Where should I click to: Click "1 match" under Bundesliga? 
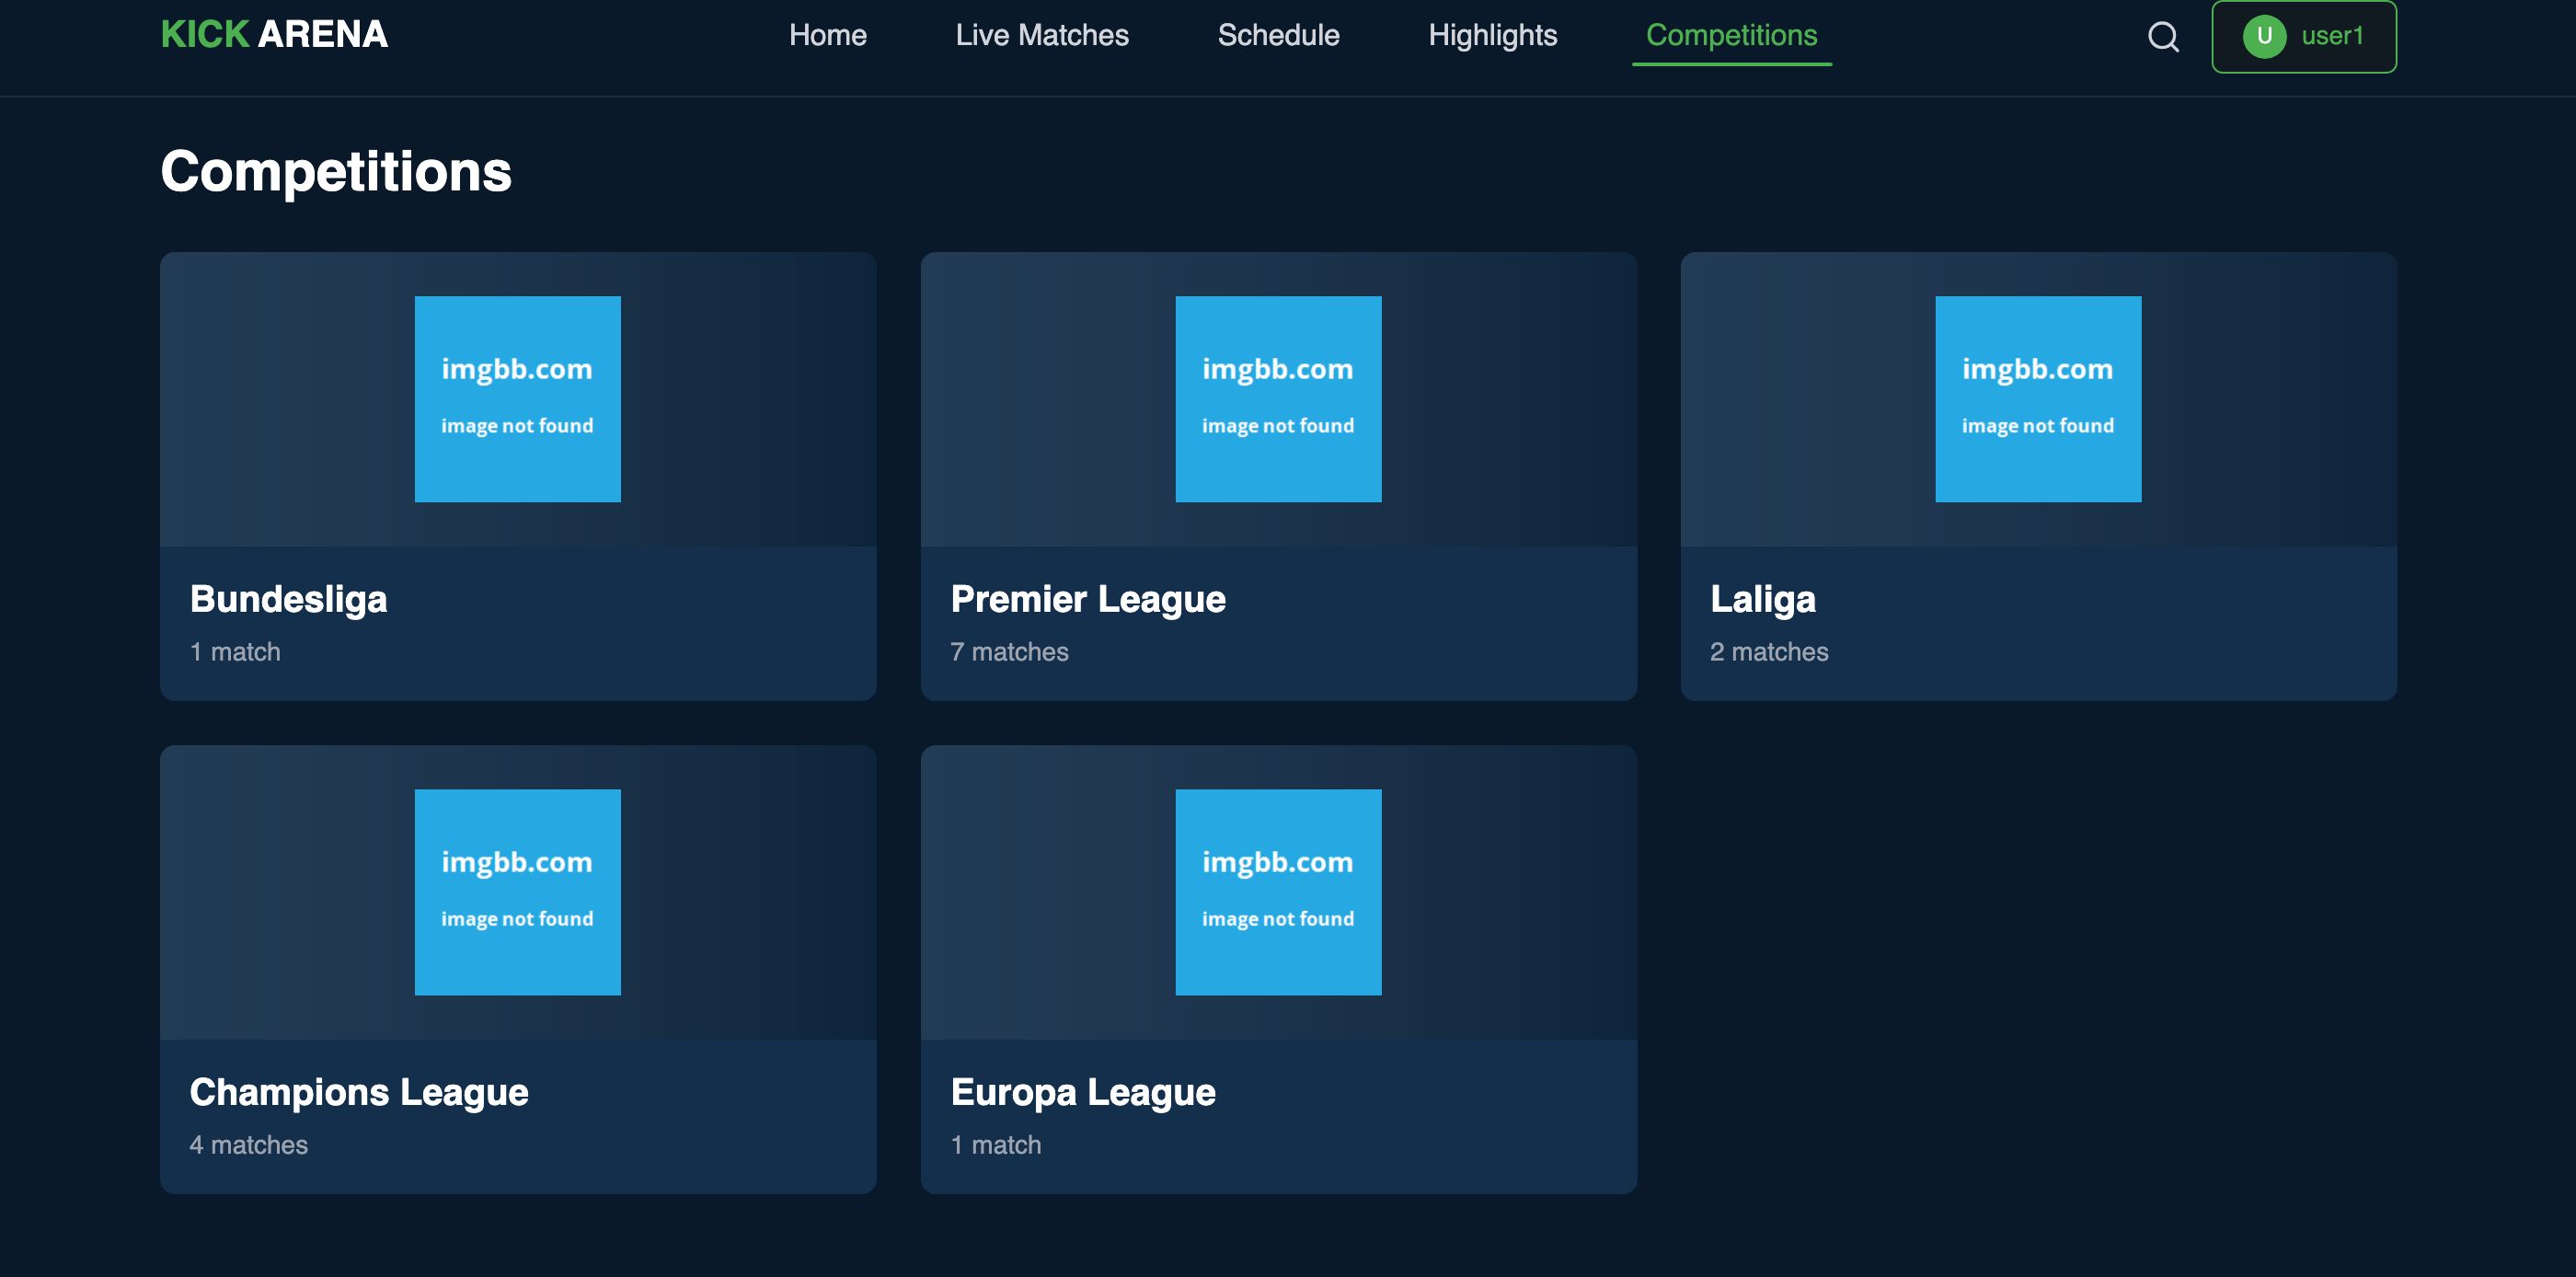[235, 652]
